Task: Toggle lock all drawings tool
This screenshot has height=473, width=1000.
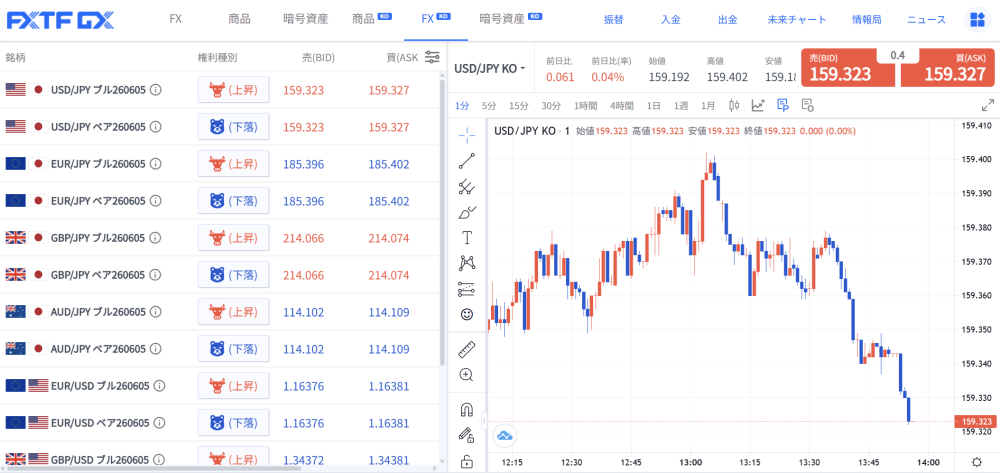Action: click(x=466, y=460)
